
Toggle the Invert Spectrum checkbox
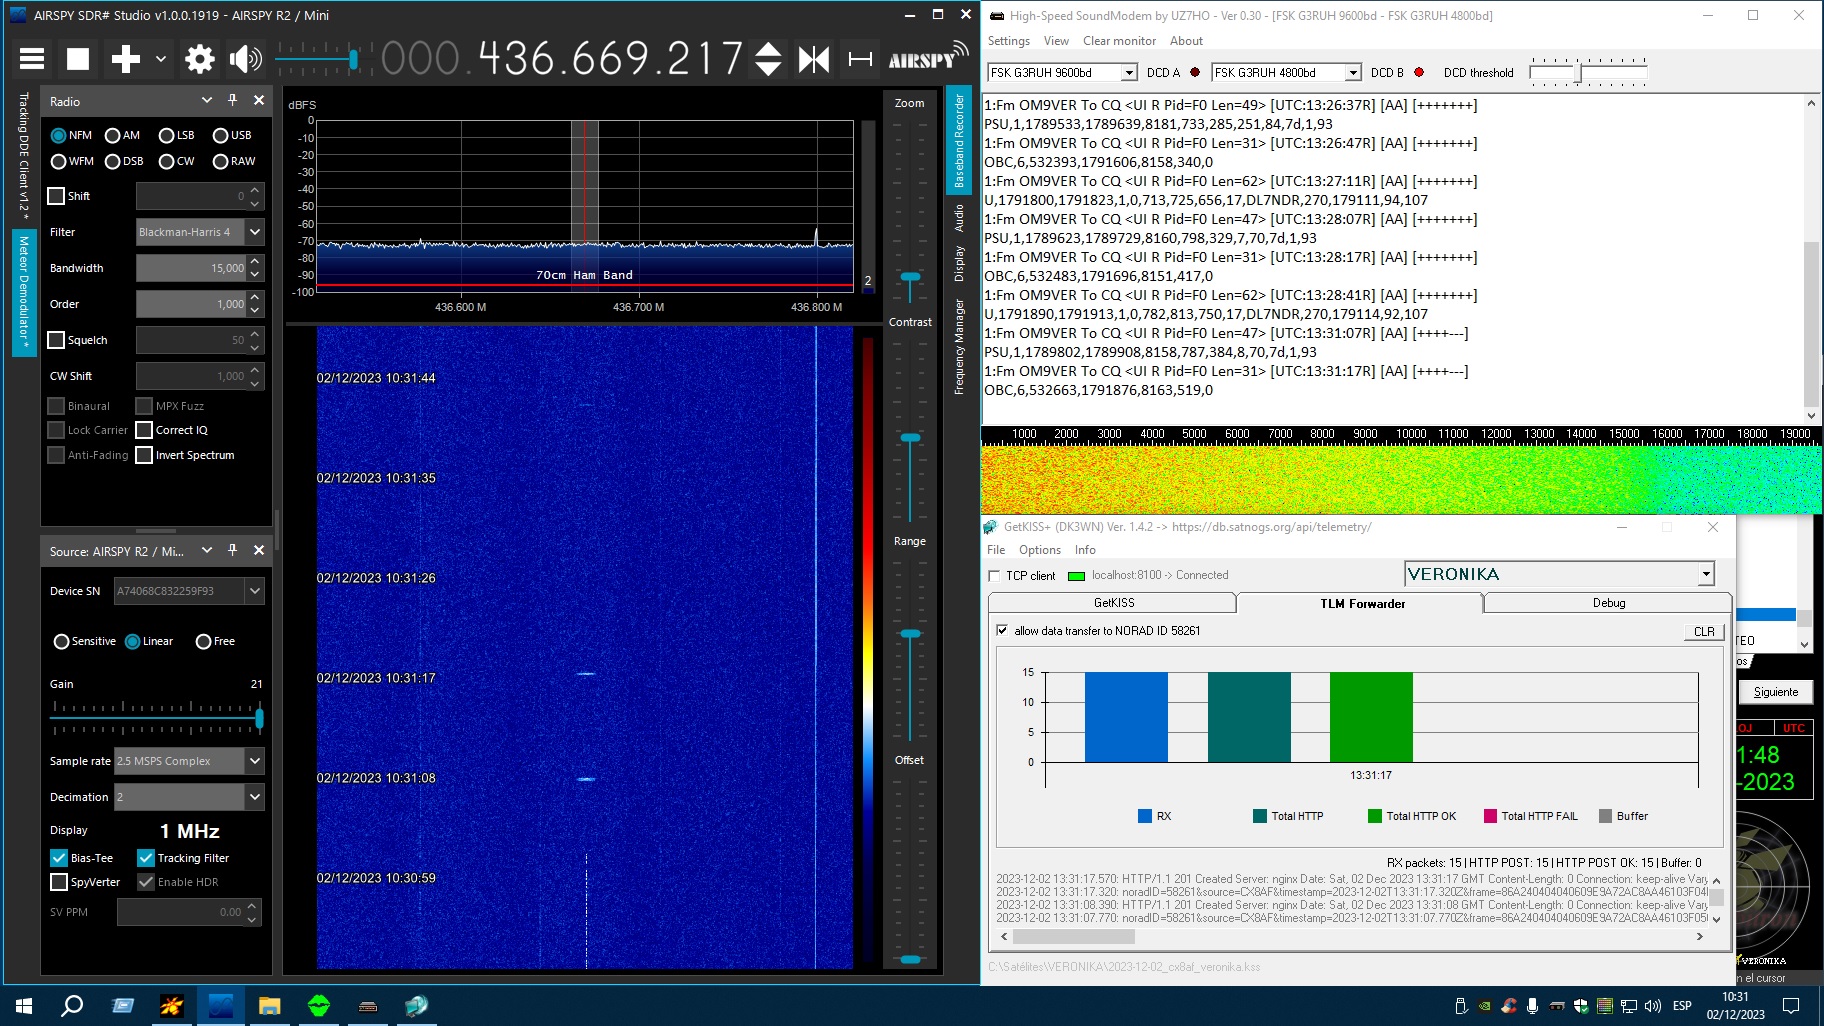144,455
